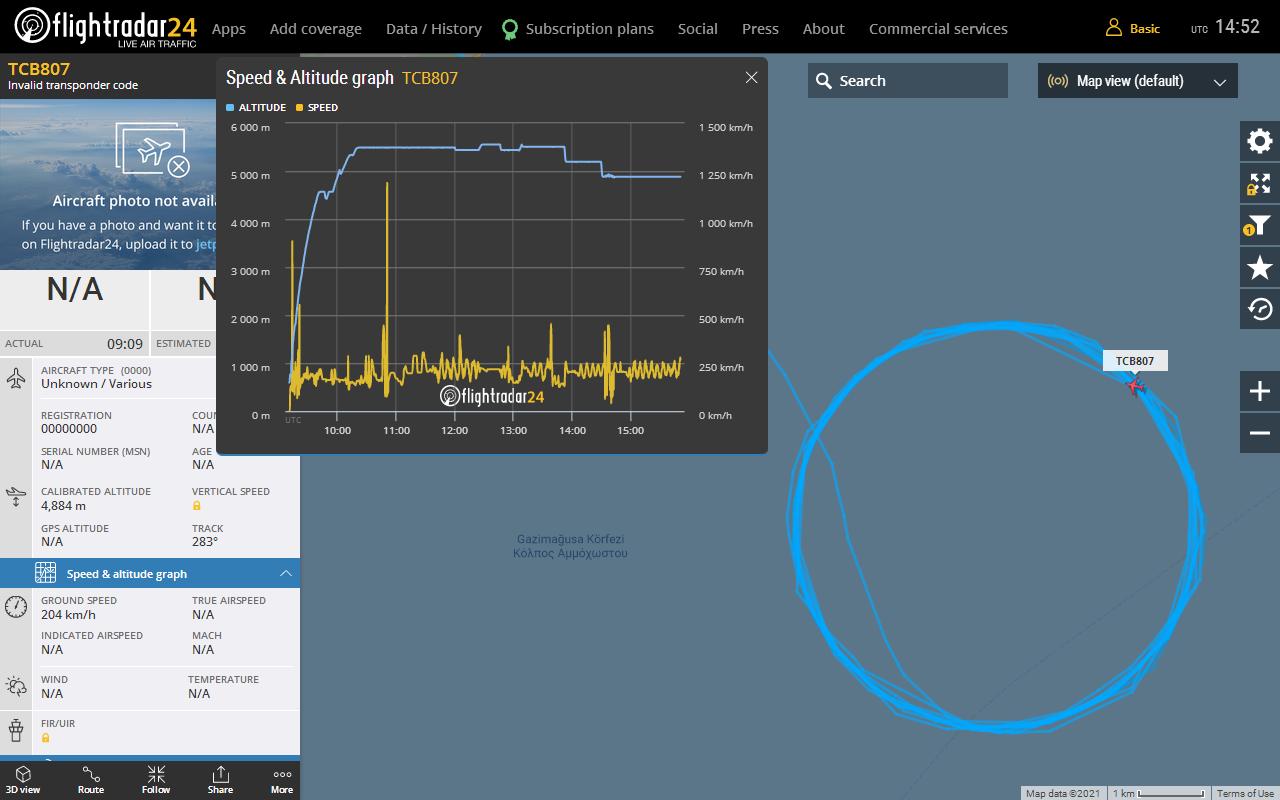Open the Data / History menu
The width and height of the screenshot is (1280, 800).
coord(433,29)
